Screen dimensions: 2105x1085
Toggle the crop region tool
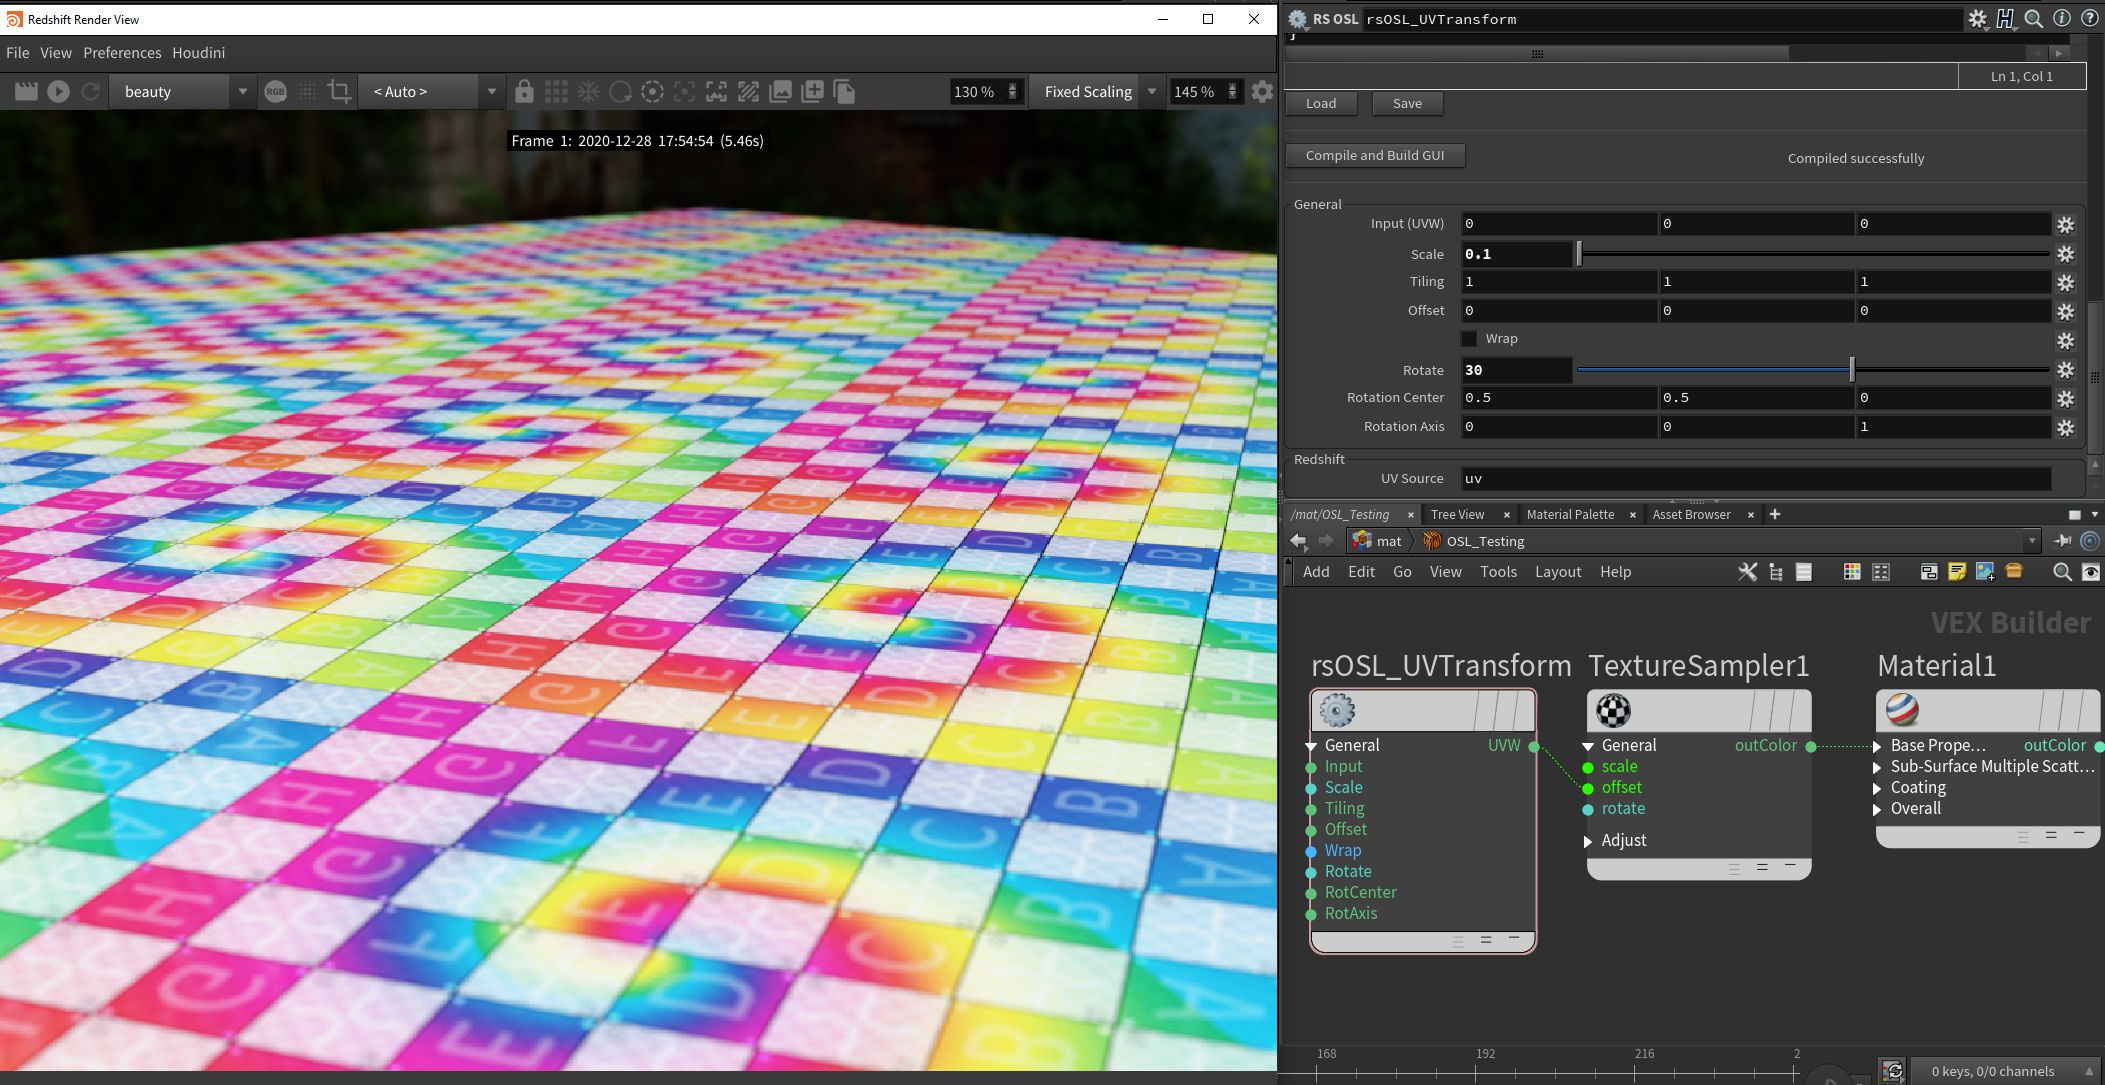(339, 92)
